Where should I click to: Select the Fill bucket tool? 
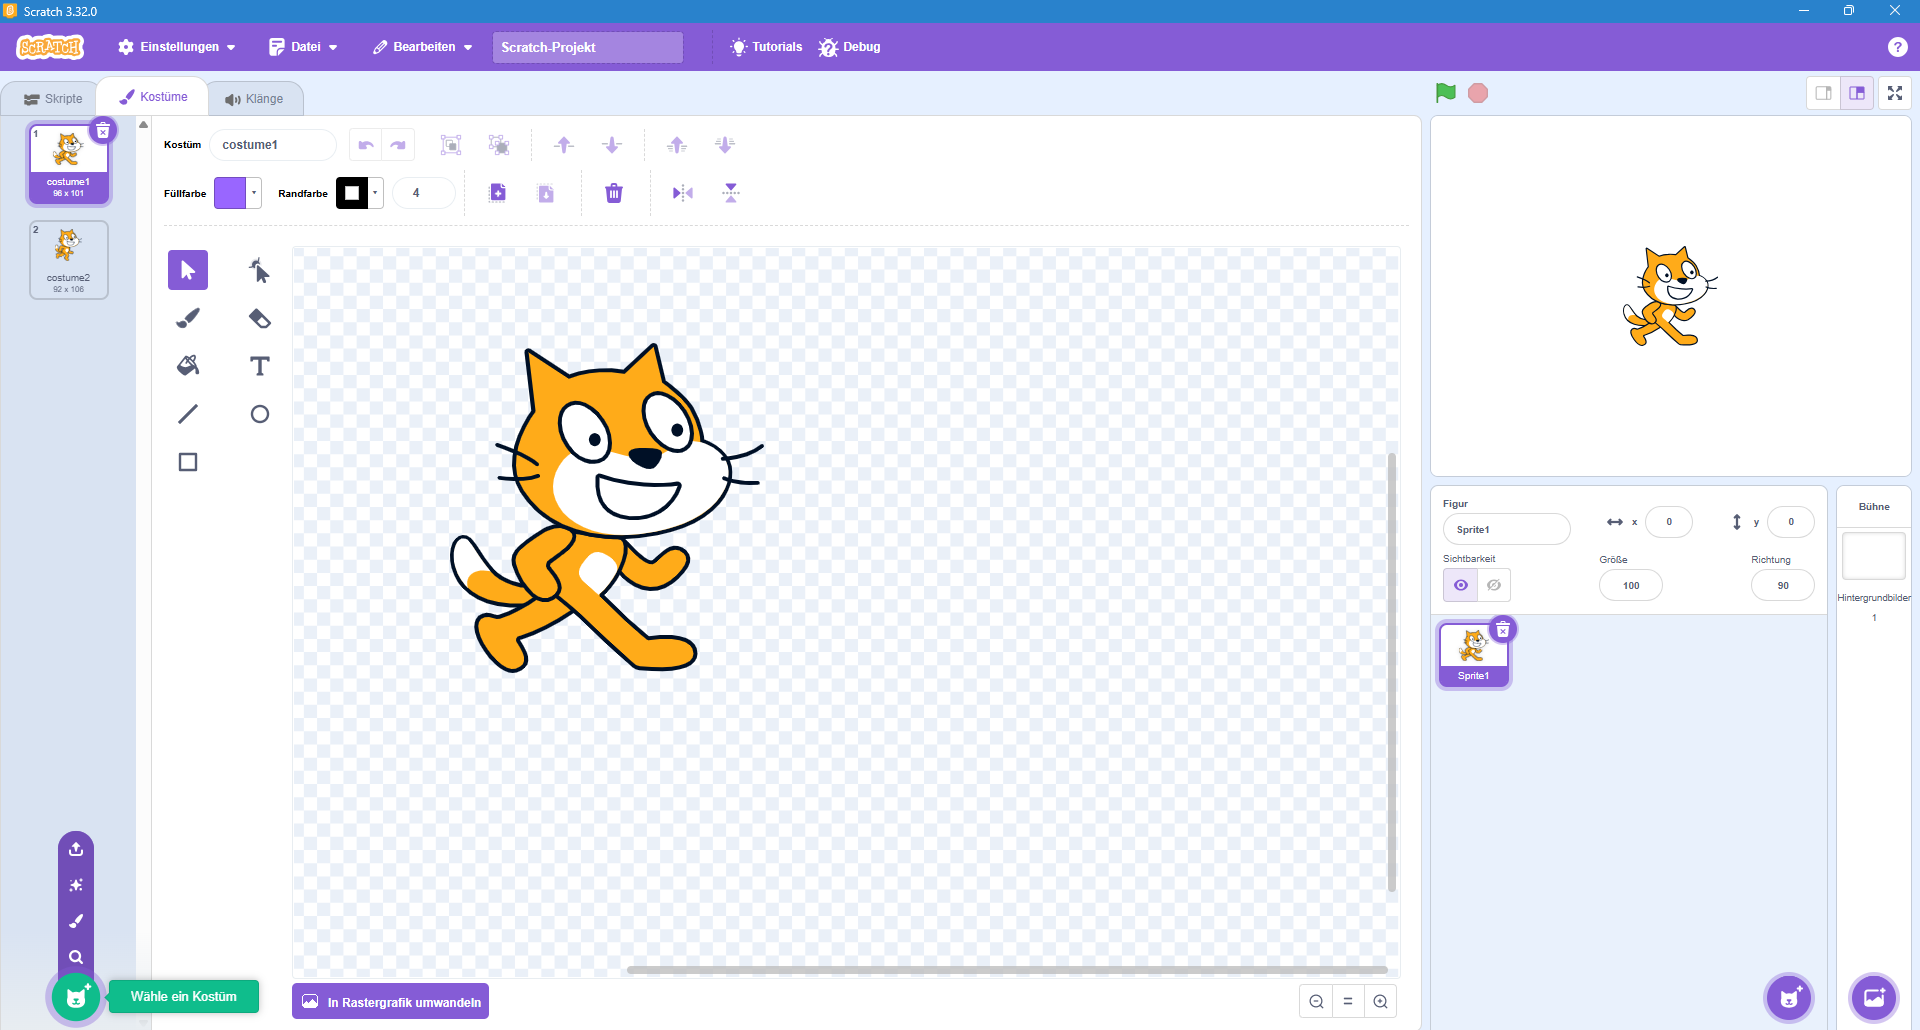point(188,366)
